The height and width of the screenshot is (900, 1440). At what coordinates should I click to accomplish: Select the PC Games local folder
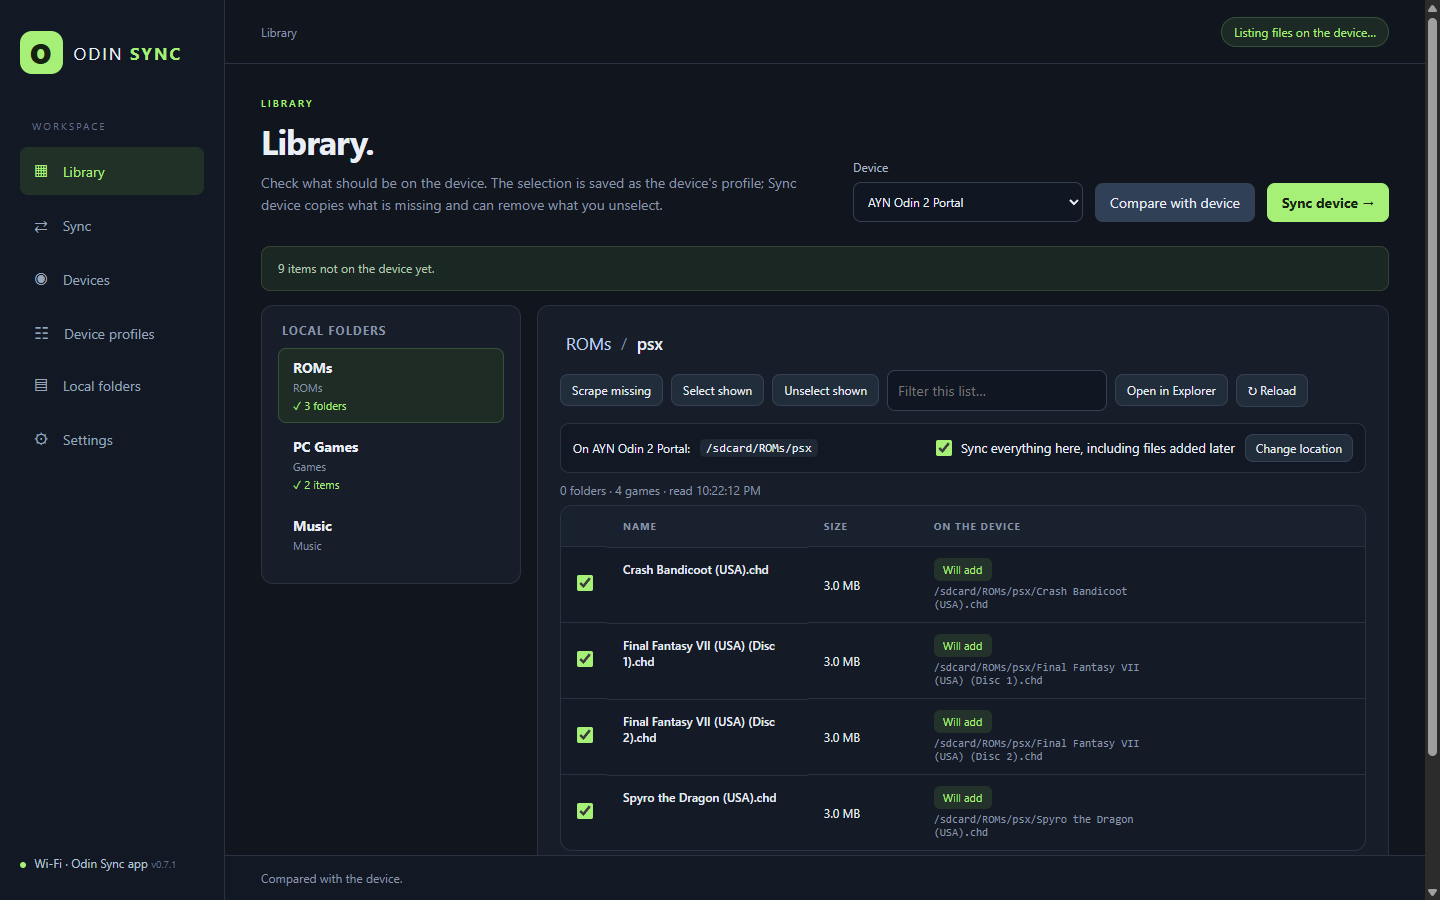click(x=390, y=465)
